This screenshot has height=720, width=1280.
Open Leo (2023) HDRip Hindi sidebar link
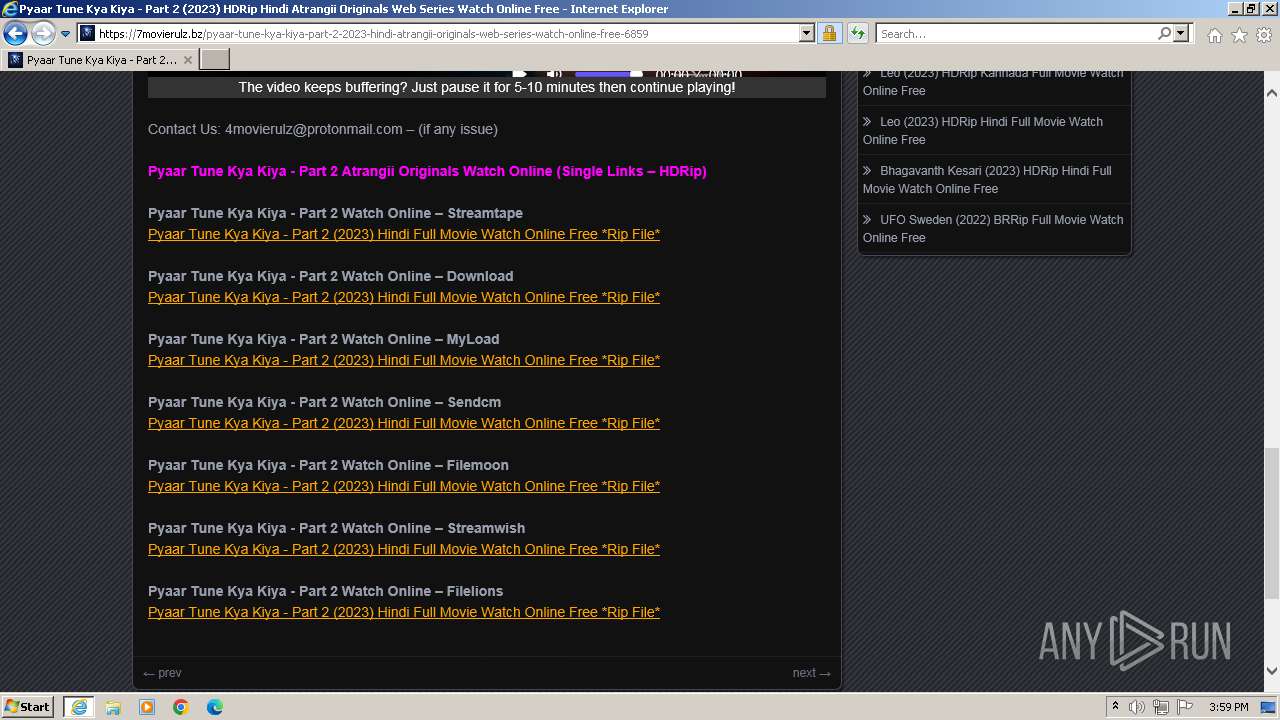click(x=983, y=130)
